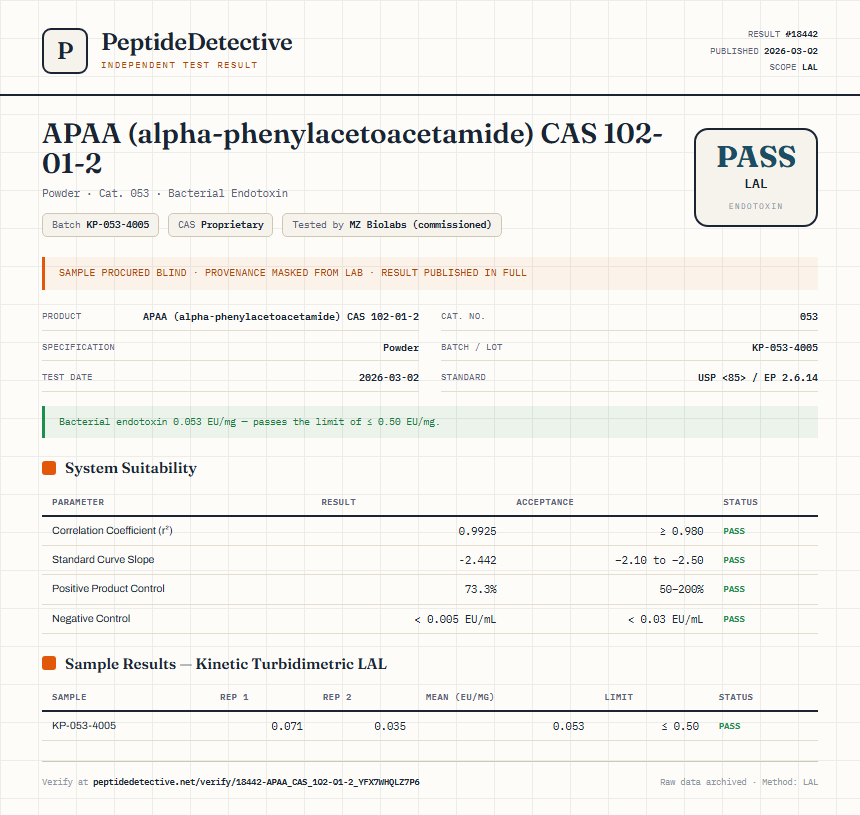Click the Positive Product Control result 73.3%
The width and height of the screenshot is (860, 815).
pyautogui.click(x=480, y=589)
